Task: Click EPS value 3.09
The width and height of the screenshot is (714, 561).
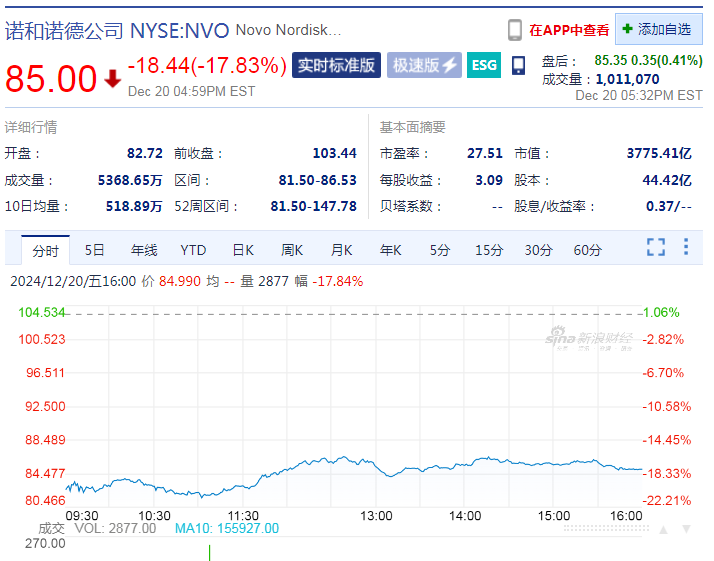Action: point(489,180)
